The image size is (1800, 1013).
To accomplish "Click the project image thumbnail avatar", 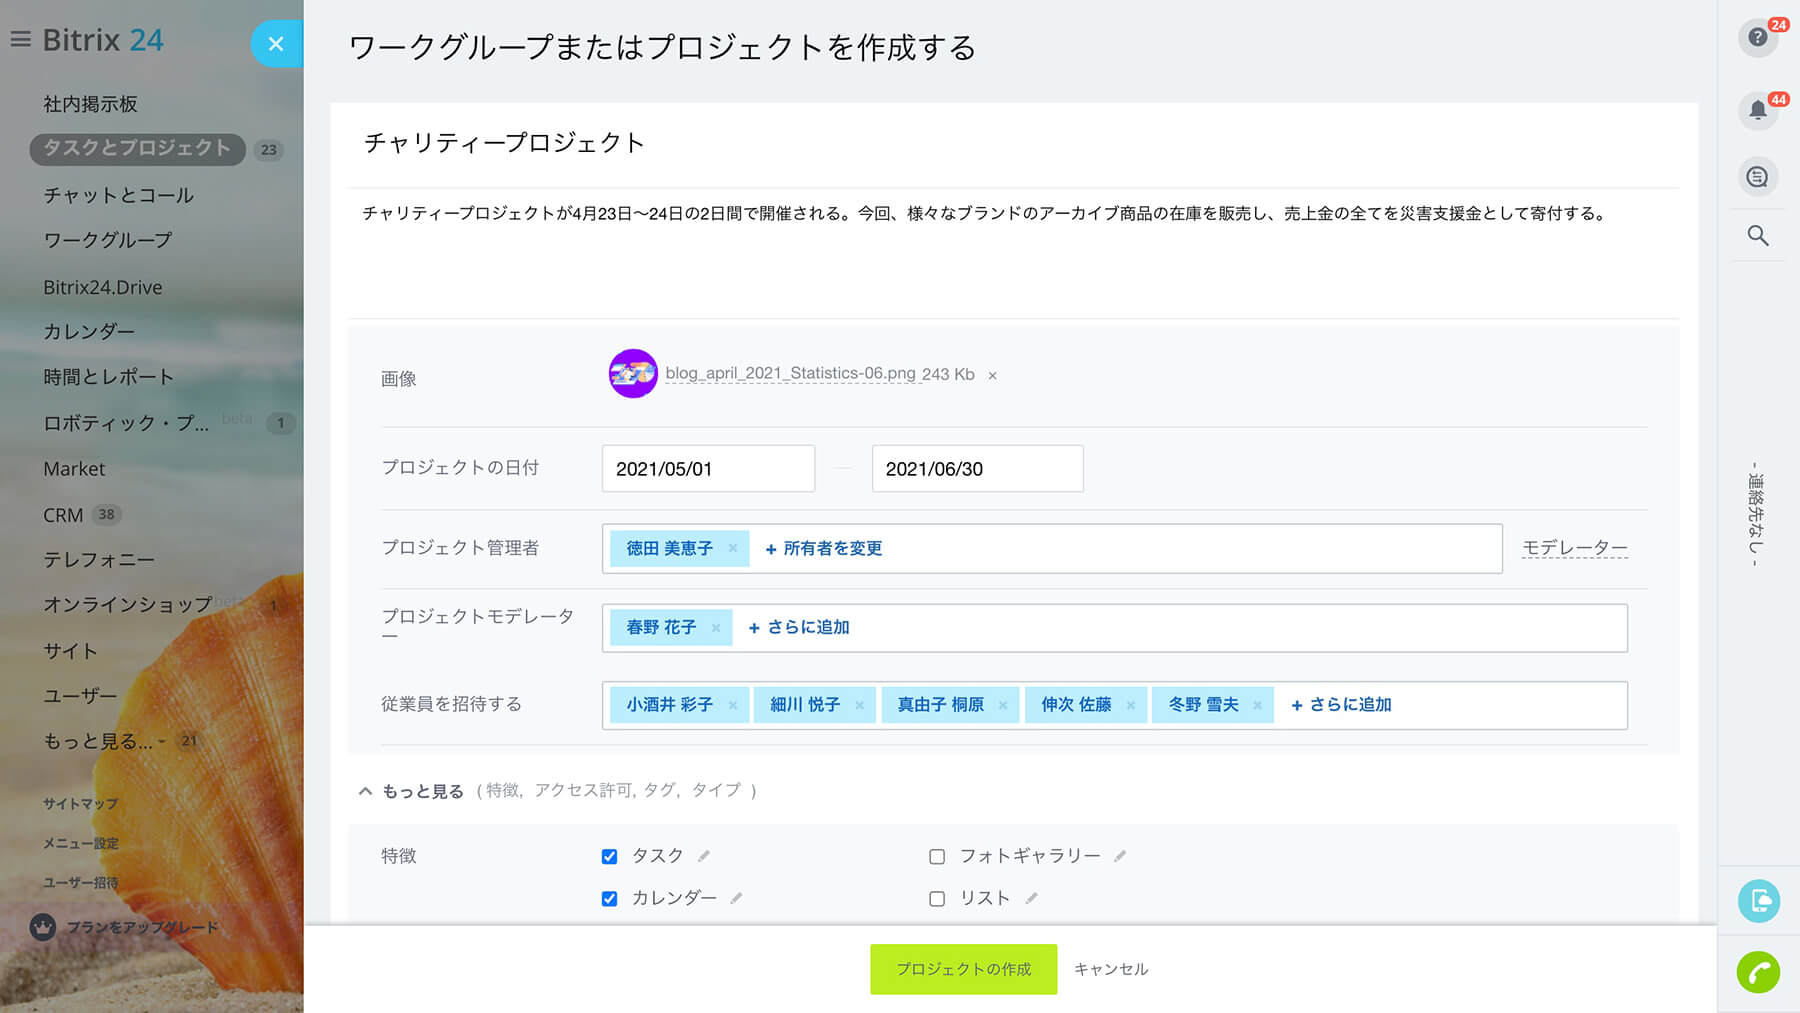I will click(633, 374).
